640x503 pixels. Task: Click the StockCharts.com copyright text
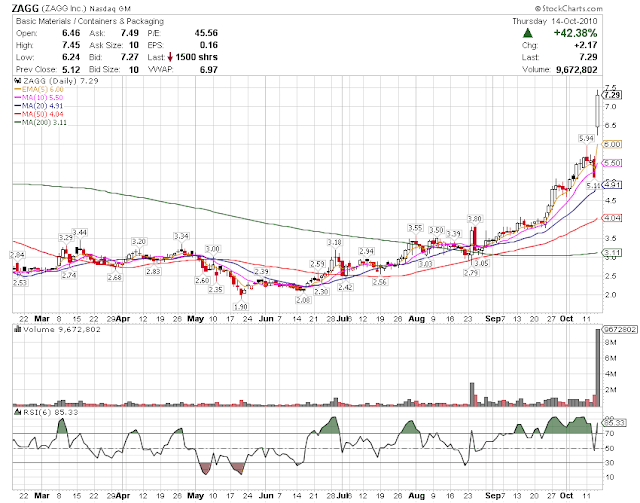pos(569,8)
